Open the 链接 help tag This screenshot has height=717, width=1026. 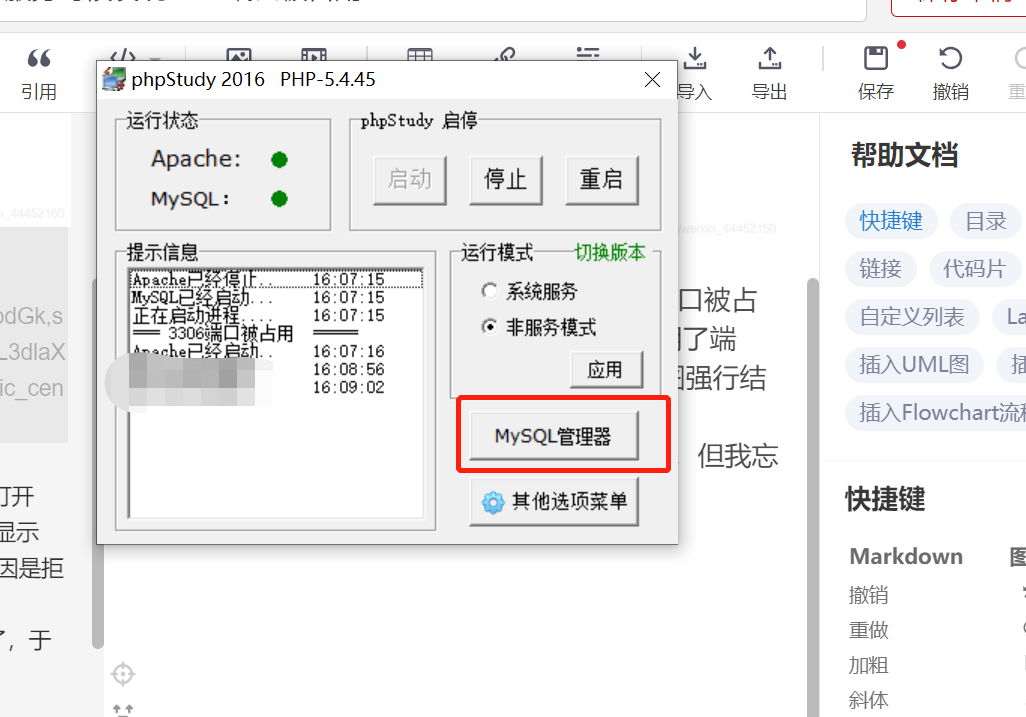881,269
